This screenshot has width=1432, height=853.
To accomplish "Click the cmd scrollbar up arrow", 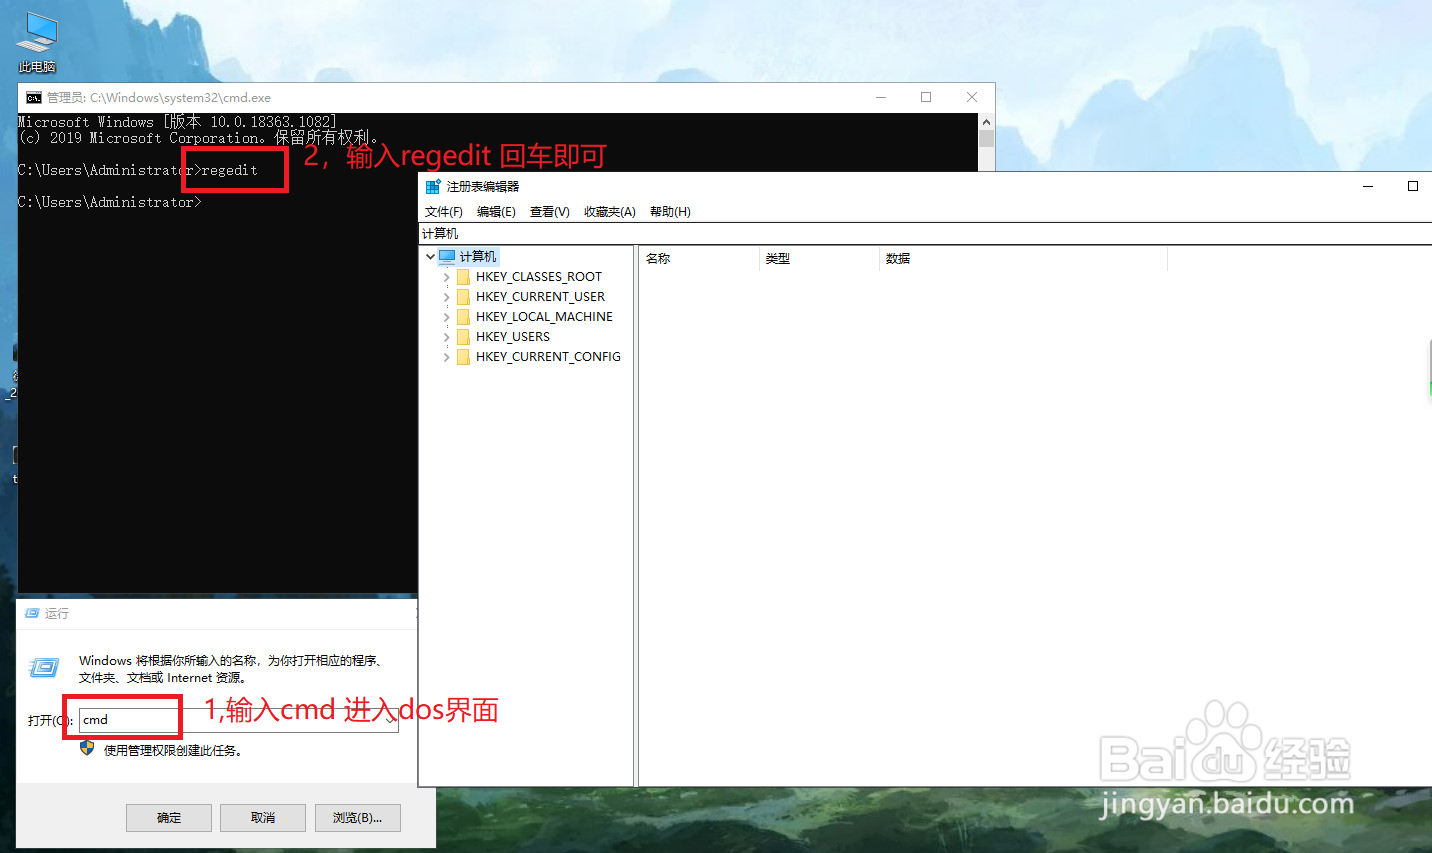I will pos(986,121).
